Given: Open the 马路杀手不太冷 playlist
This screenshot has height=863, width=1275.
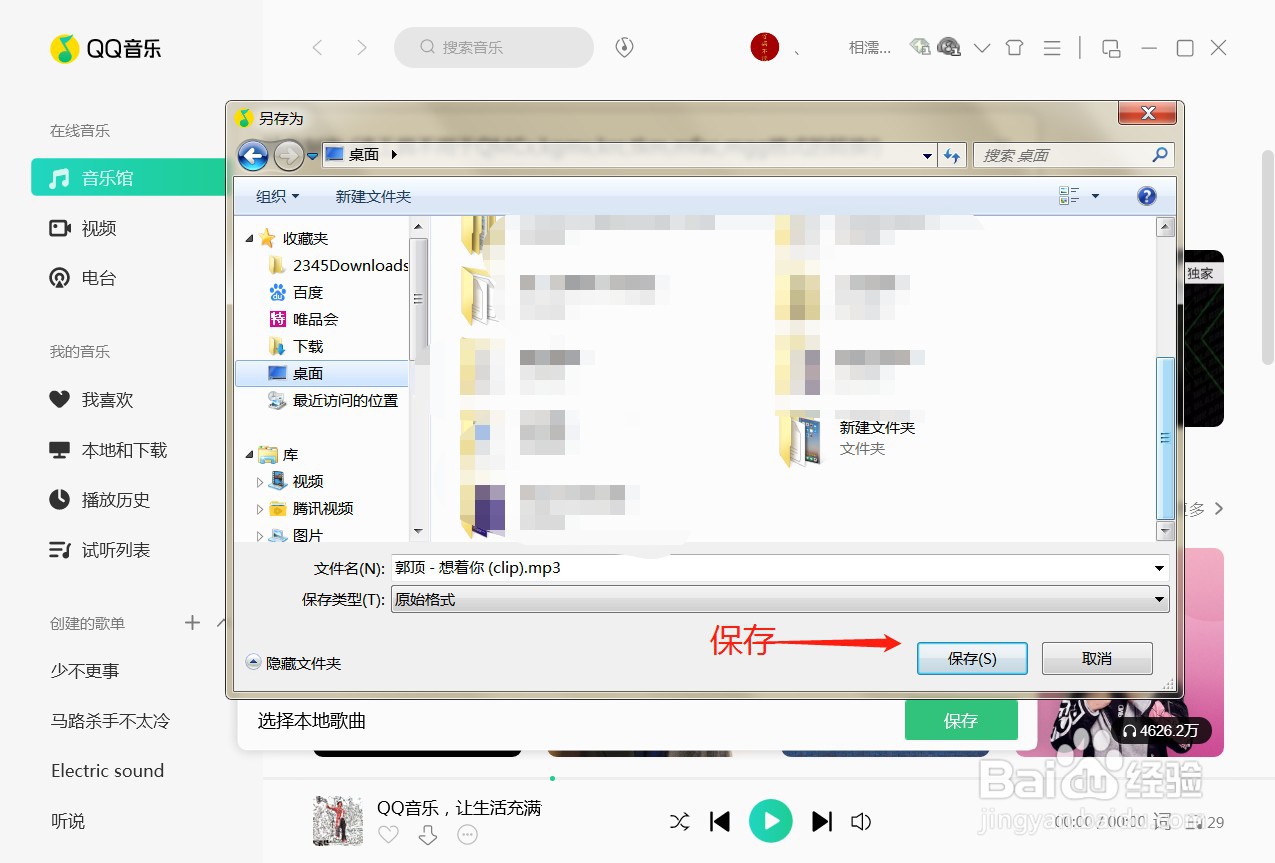Looking at the screenshot, I should [x=110, y=721].
